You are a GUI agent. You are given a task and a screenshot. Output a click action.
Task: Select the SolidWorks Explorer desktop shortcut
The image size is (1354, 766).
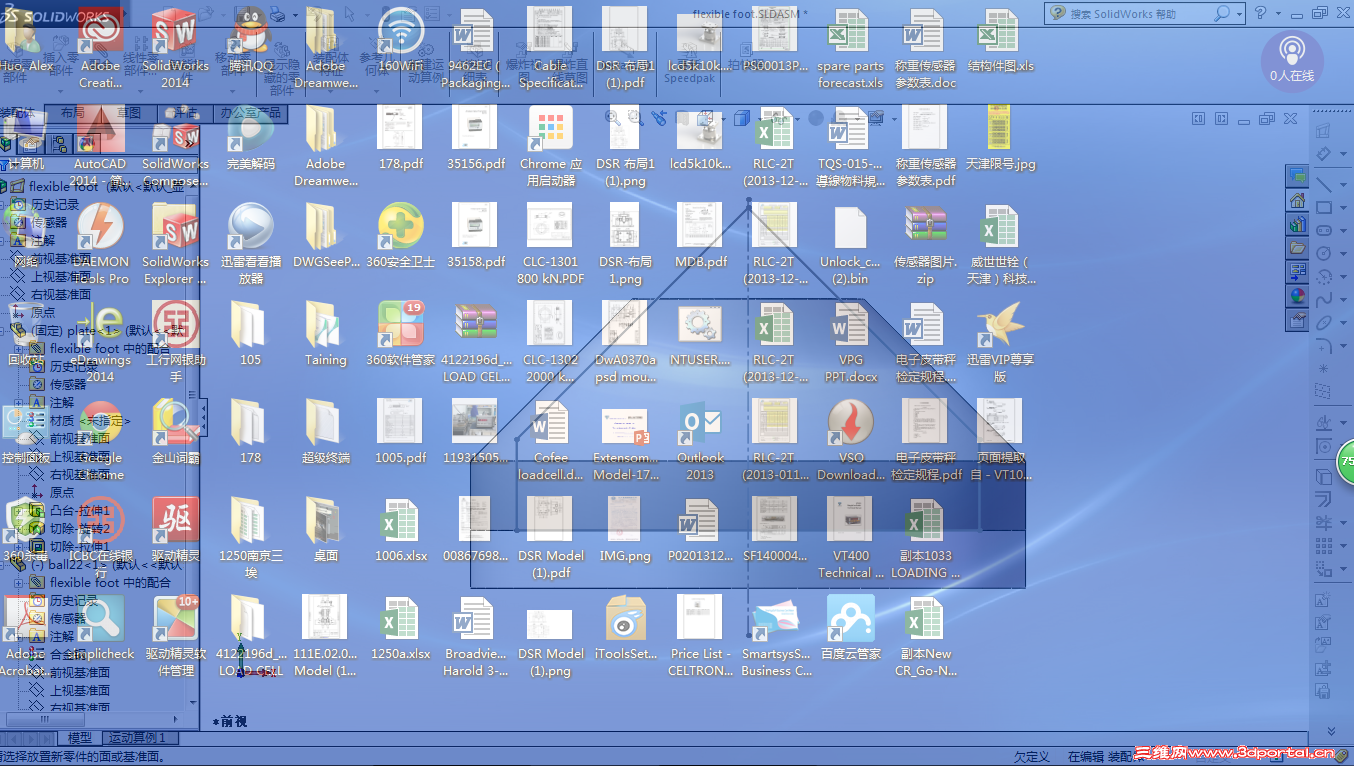coord(175,244)
